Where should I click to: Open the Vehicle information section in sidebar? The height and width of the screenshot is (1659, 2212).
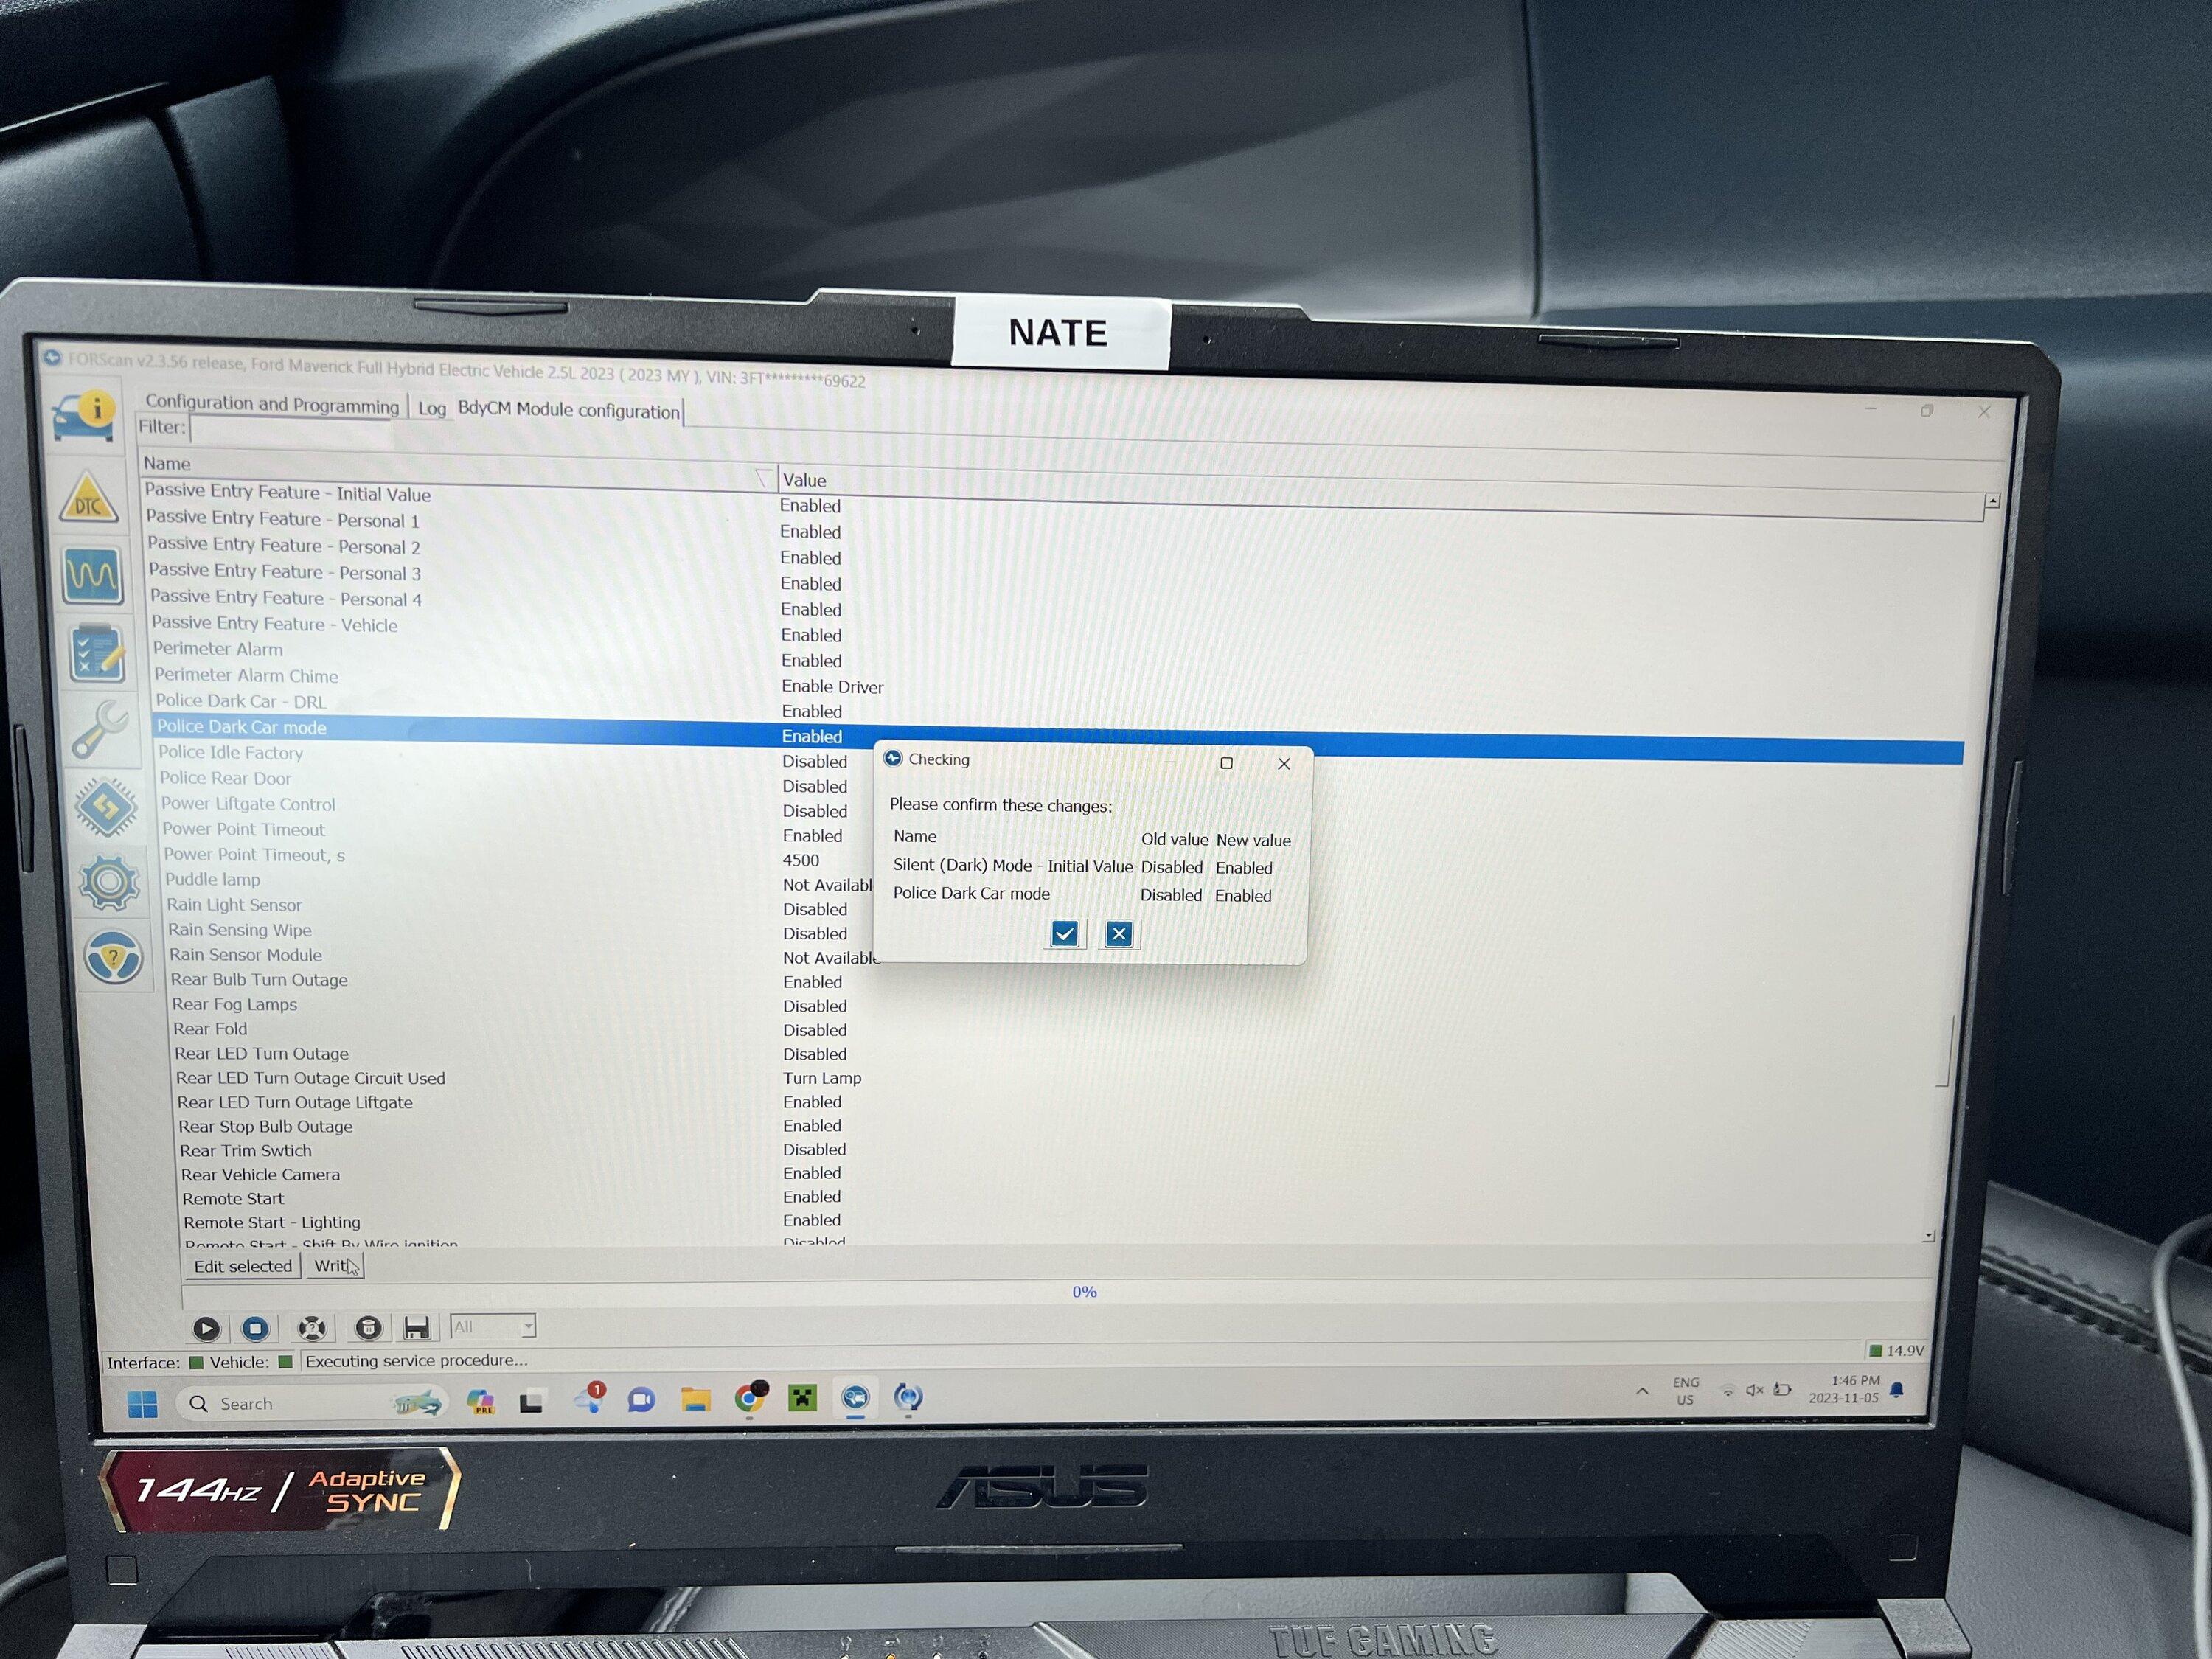(x=84, y=418)
